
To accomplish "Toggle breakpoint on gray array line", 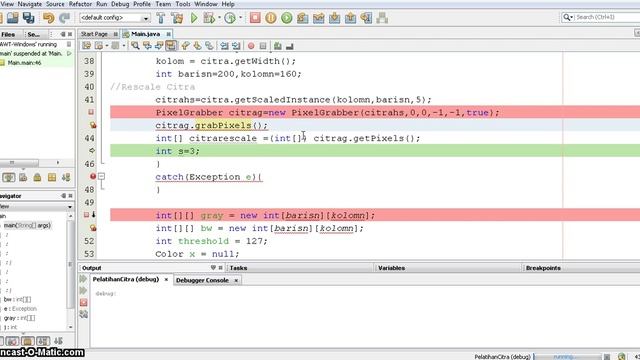I will pos(87,215).
